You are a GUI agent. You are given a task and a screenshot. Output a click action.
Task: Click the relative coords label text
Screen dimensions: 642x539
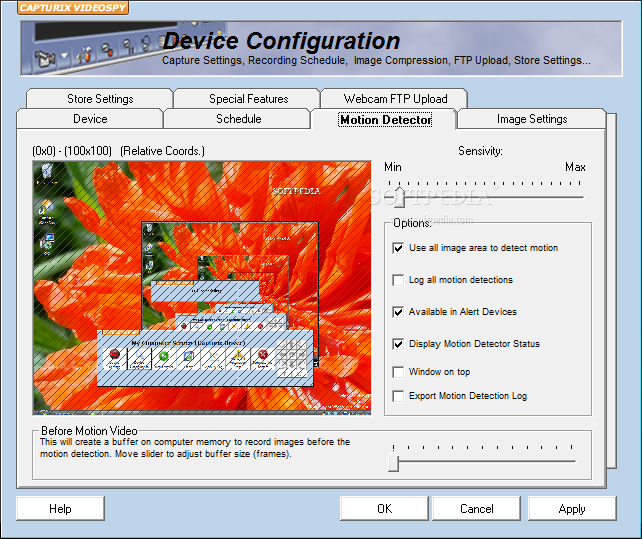click(118, 151)
